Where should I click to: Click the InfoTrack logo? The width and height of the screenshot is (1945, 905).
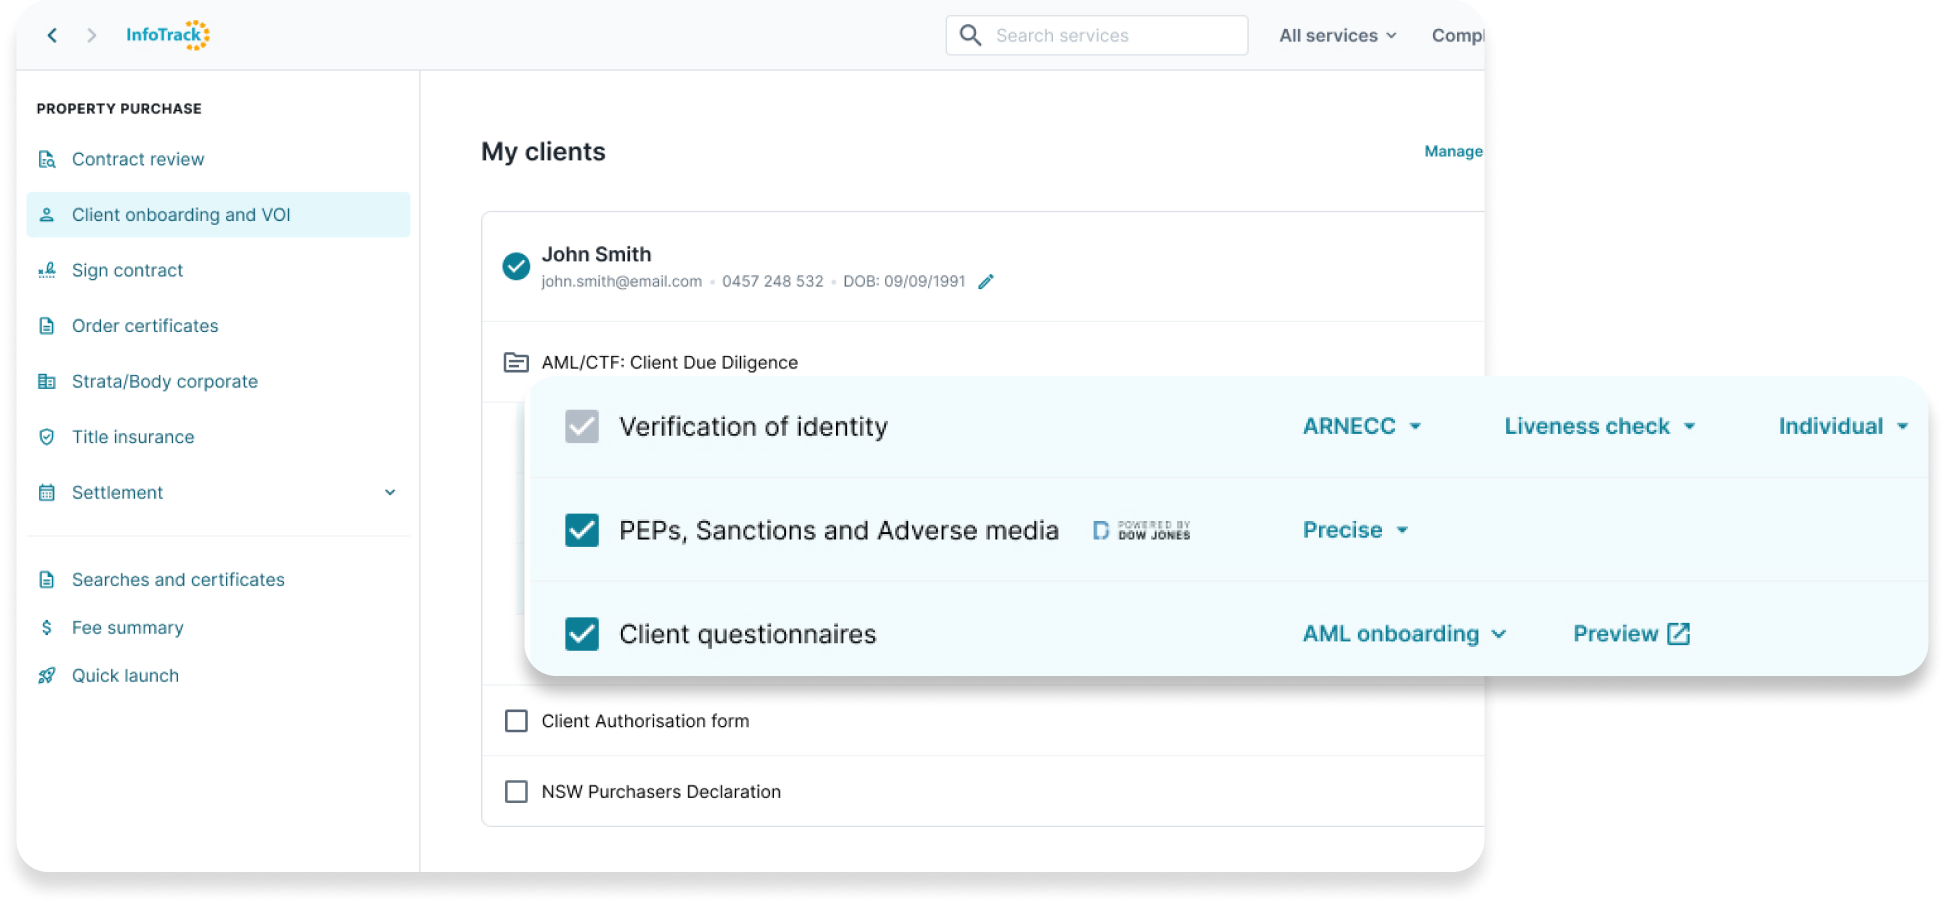tap(167, 35)
